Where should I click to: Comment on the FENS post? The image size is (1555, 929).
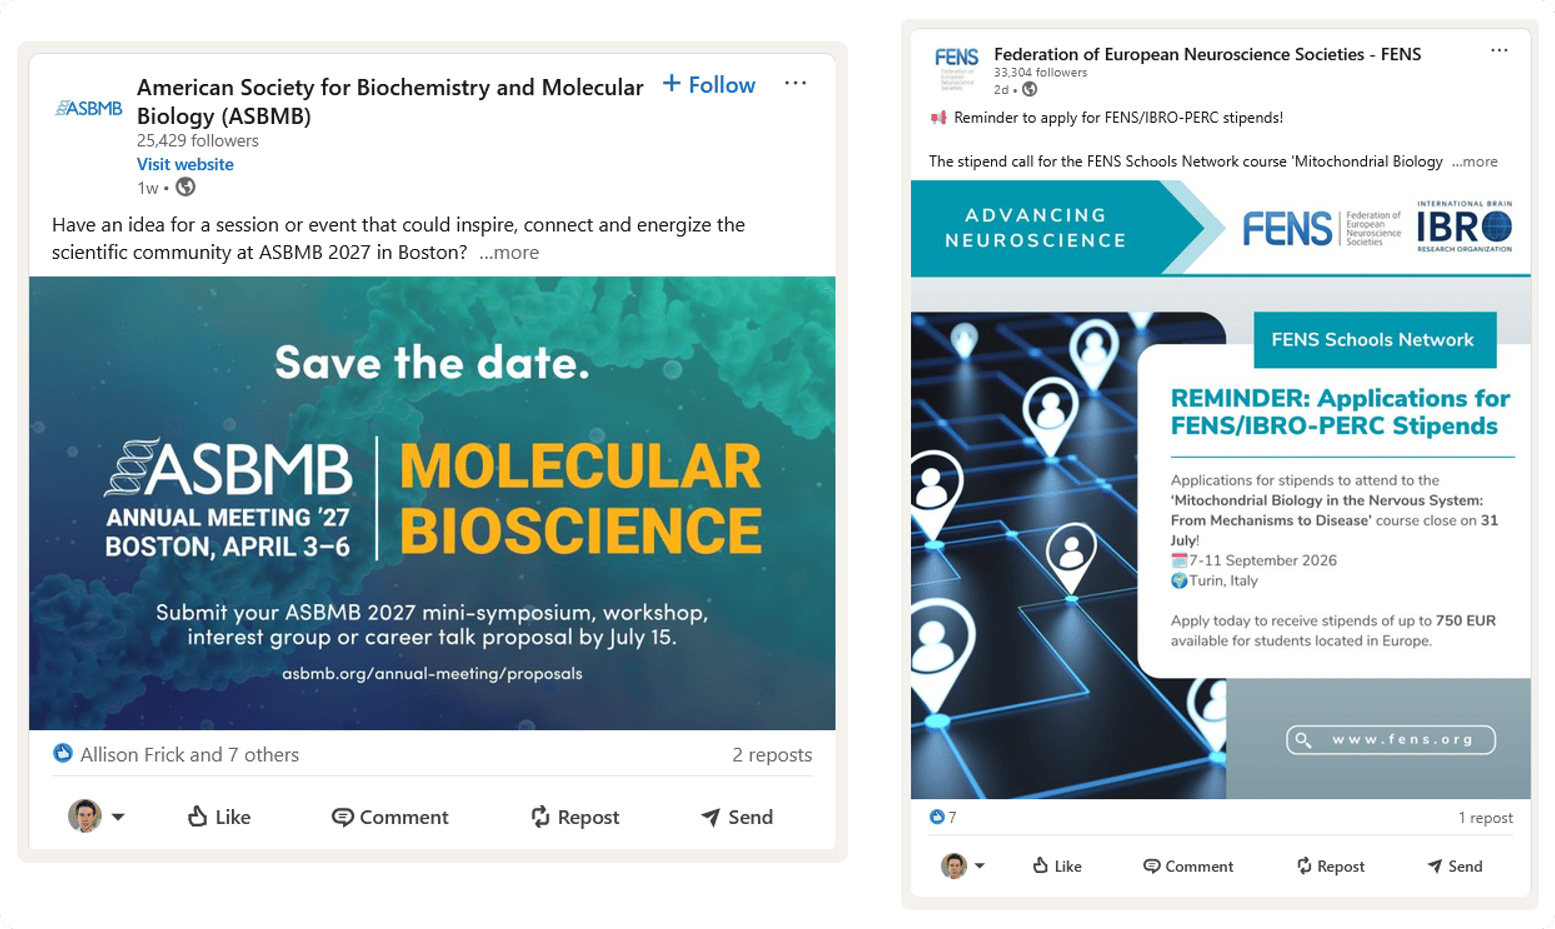[x=1188, y=866]
